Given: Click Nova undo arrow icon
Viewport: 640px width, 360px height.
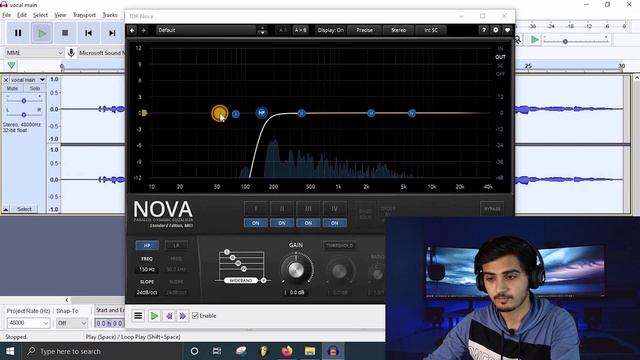Looking at the screenshot, I should tap(132, 30).
